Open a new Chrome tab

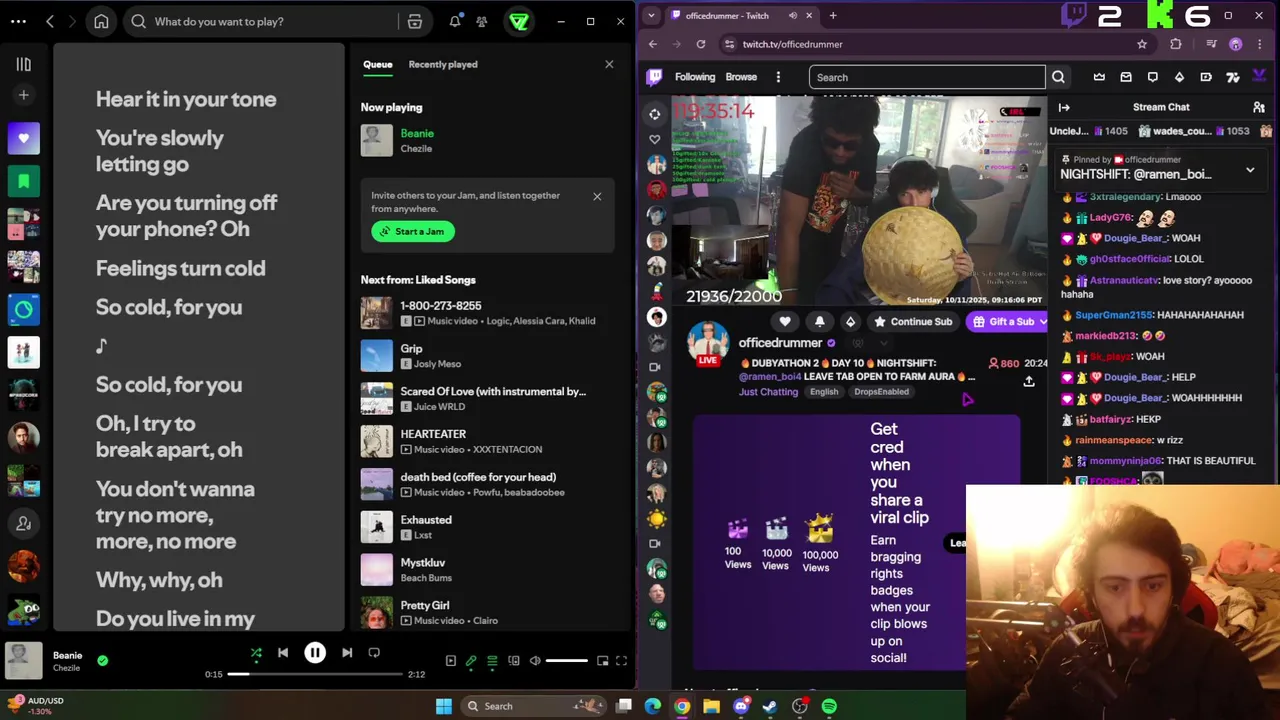pos(832,15)
